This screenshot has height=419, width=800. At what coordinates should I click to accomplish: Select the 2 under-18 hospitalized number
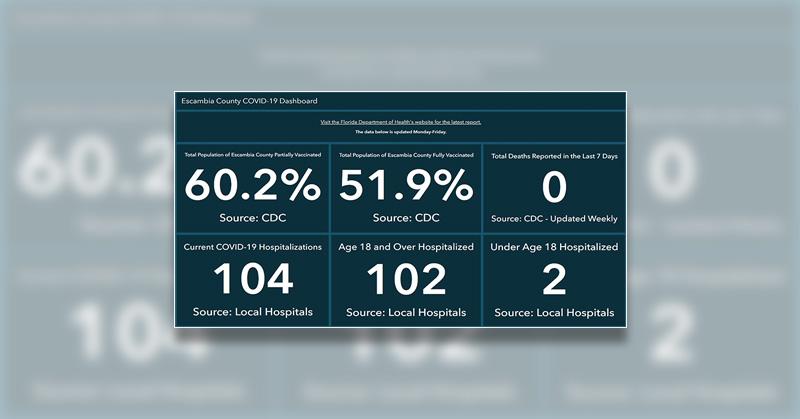554,279
